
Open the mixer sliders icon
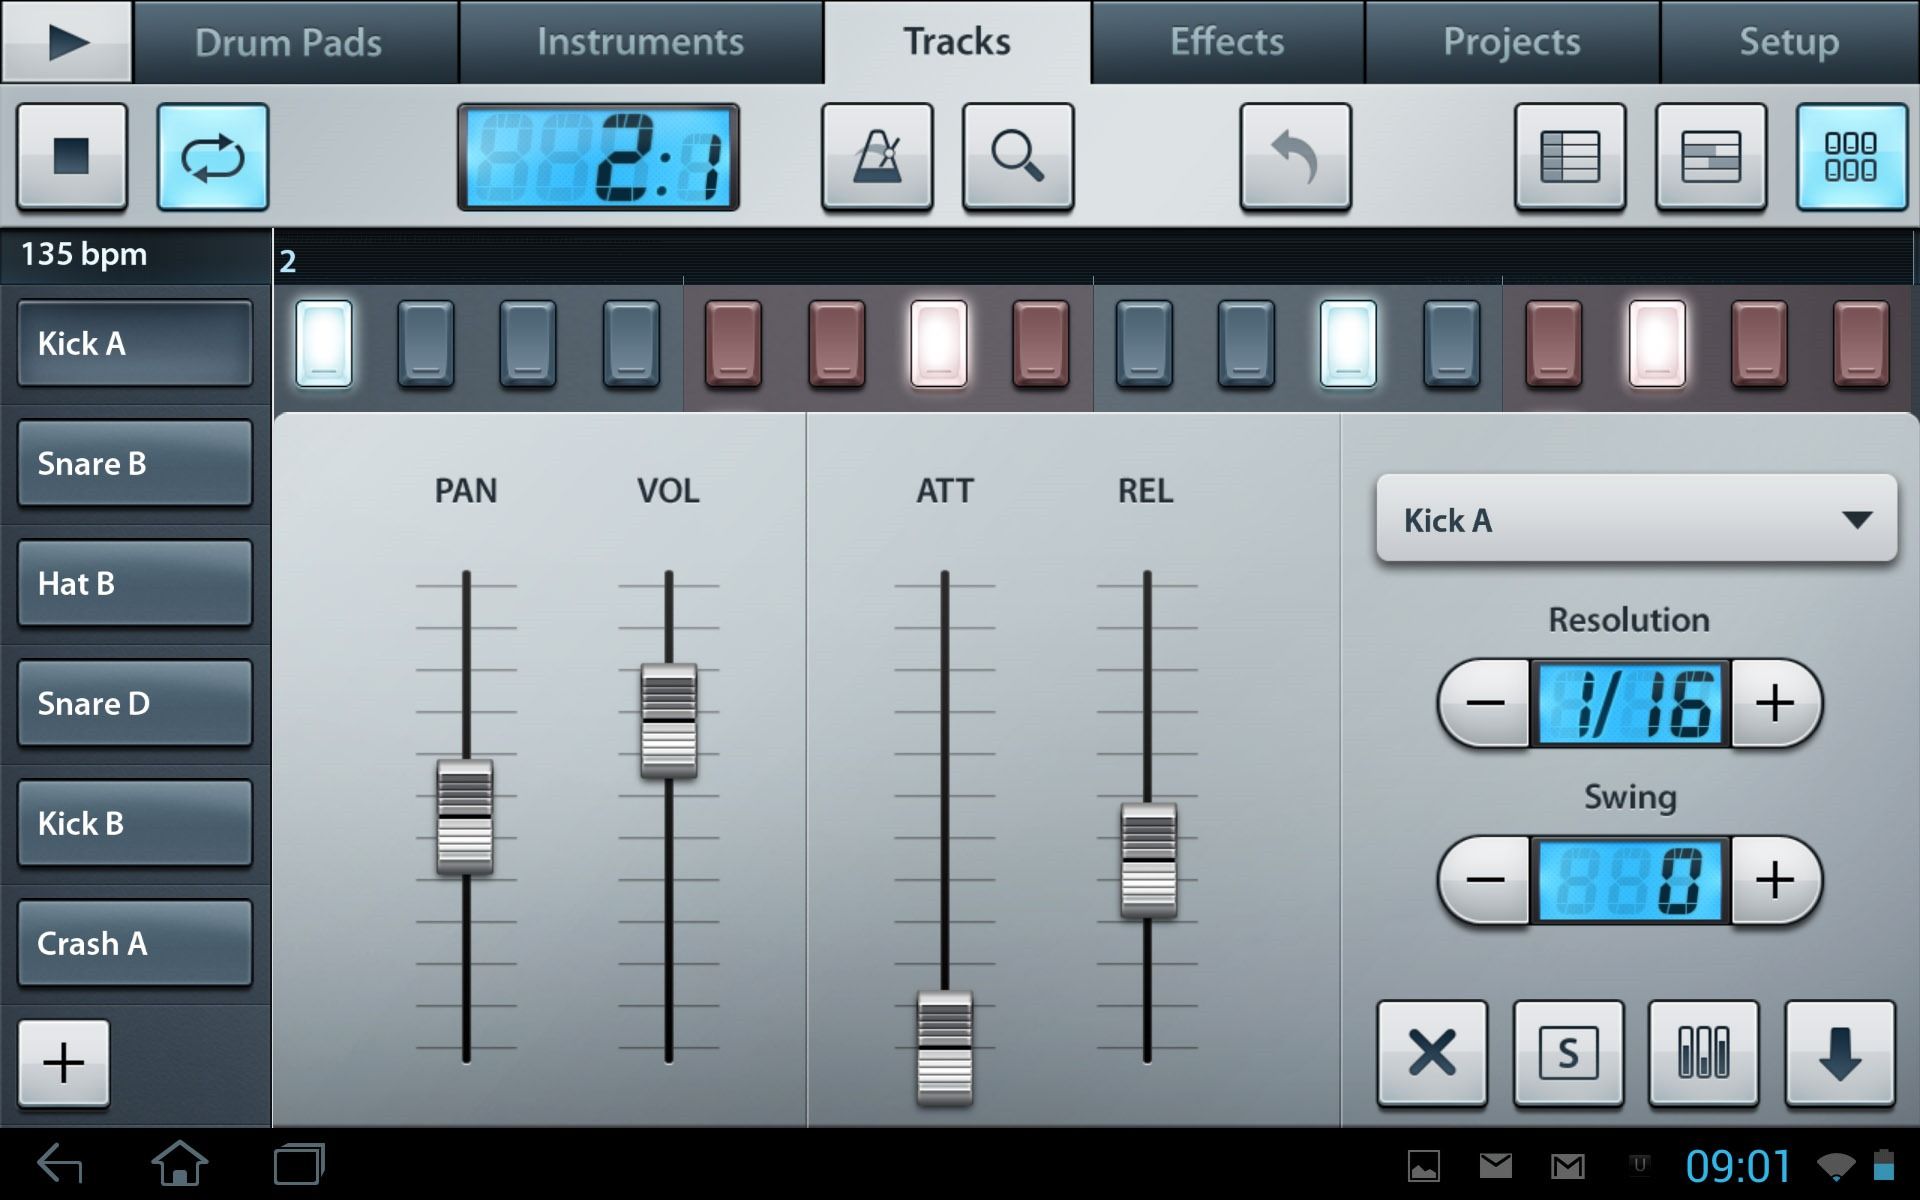pos(1703,1053)
